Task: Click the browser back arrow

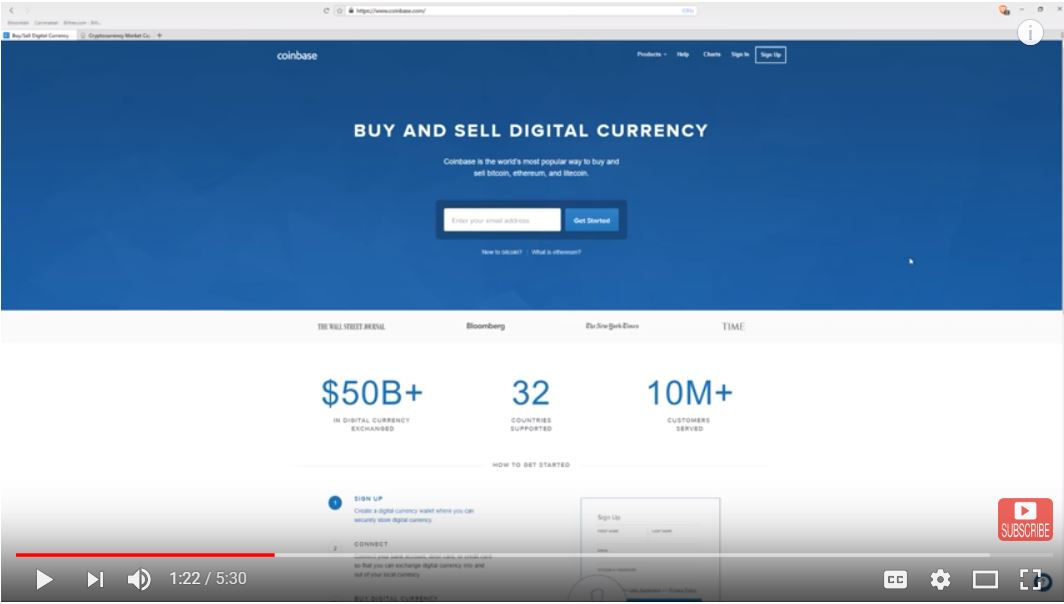Action: (x=11, y=11)
